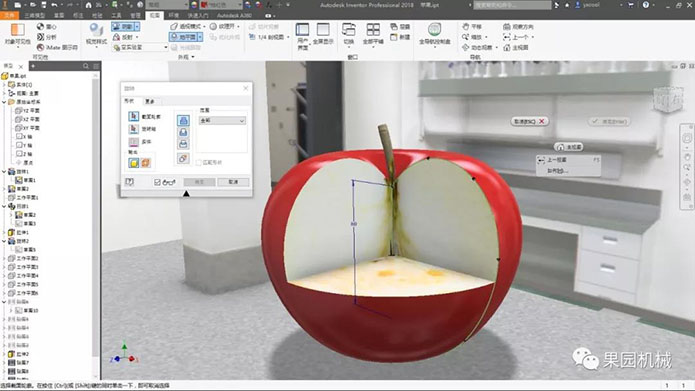Viewport: 695px width, 391px height.
Task: Open the lighting style combo box in ribbon
Action: coord(140,47)
